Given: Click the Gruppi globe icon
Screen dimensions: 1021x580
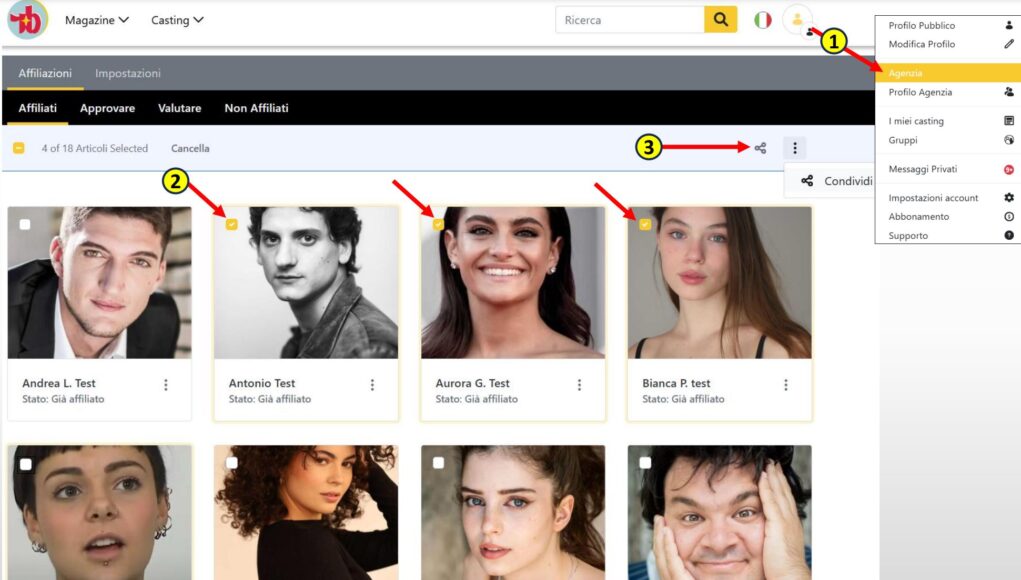Looking at the screenshot, I should [1009, 140].
